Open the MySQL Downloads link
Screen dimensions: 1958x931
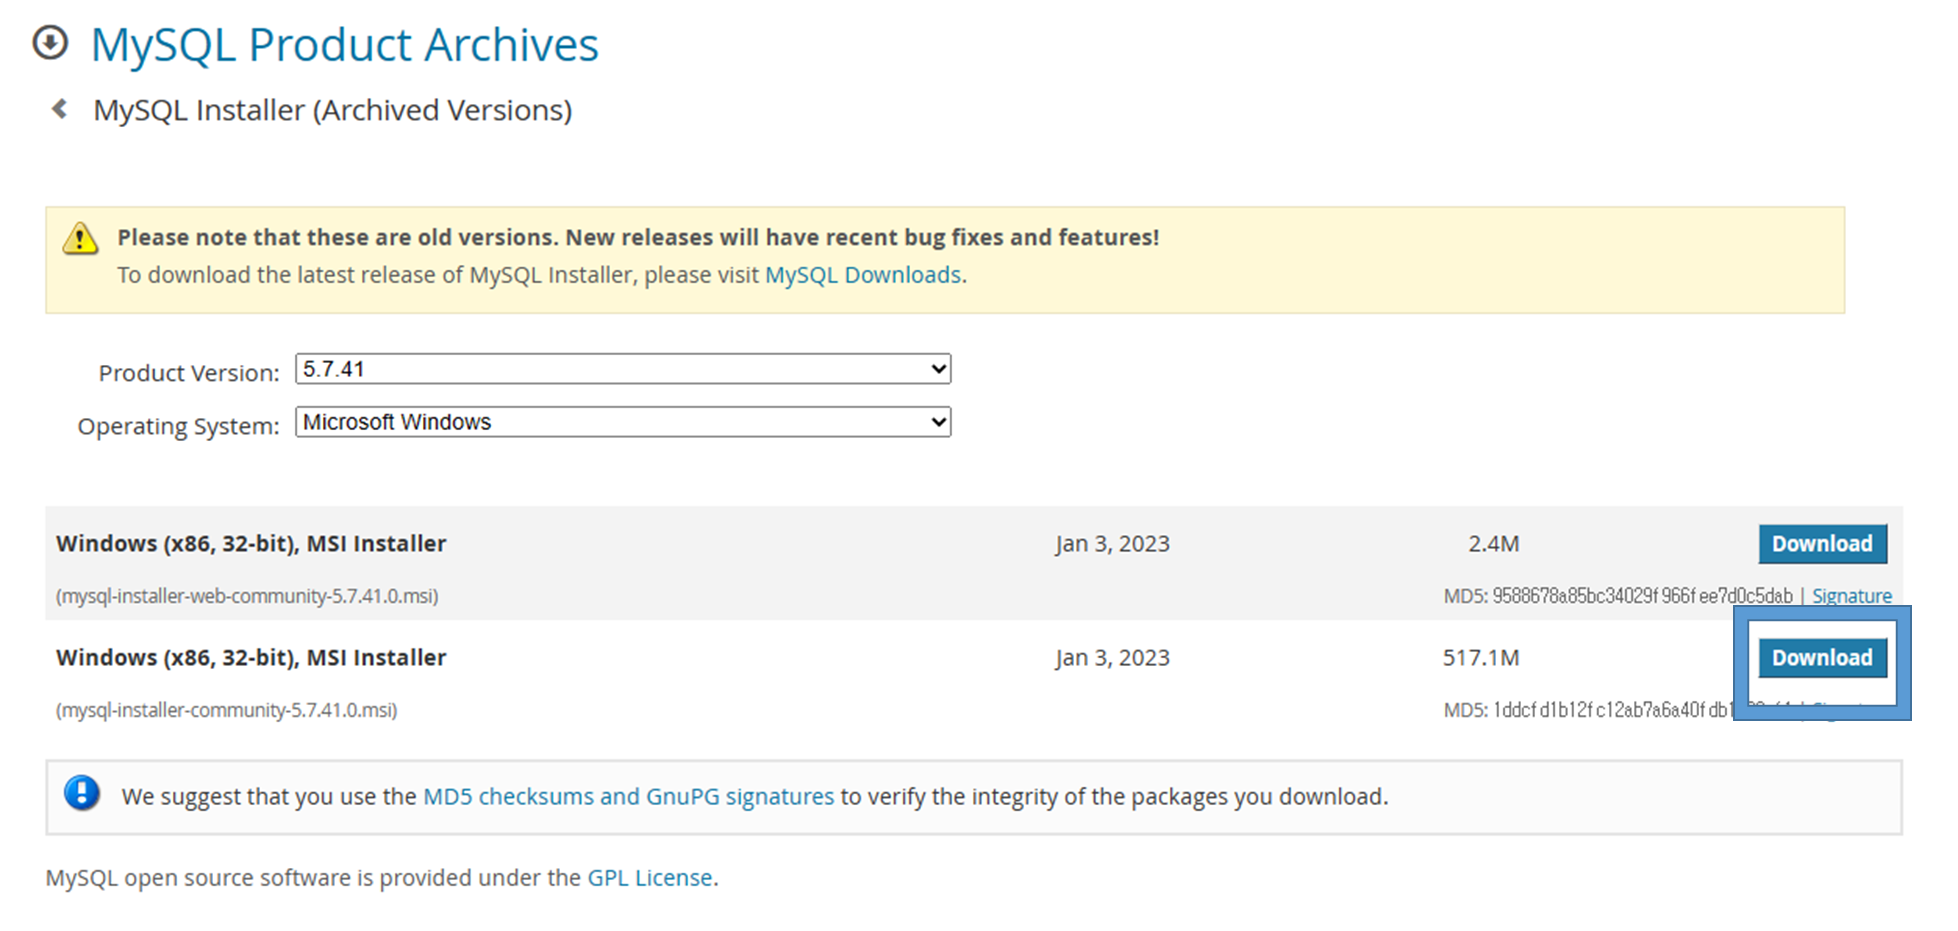click(x=862, y=275)
